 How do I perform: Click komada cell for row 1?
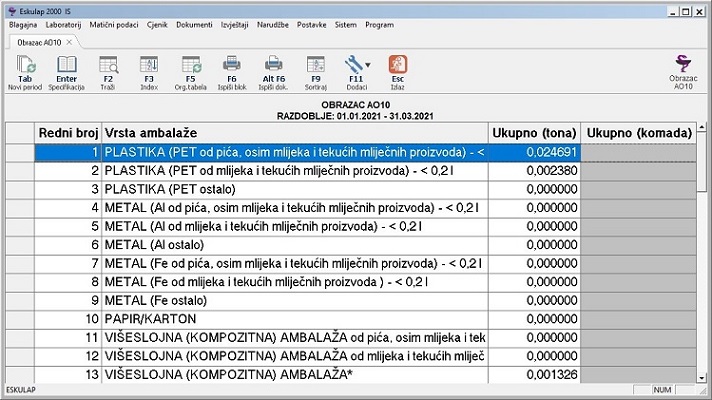coord(638,152)
